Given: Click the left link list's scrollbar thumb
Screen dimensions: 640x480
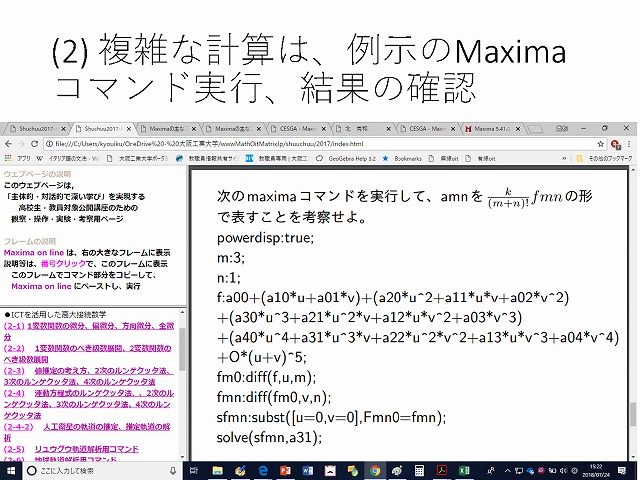Looking at the screenshot, I should tap(182, 349).
